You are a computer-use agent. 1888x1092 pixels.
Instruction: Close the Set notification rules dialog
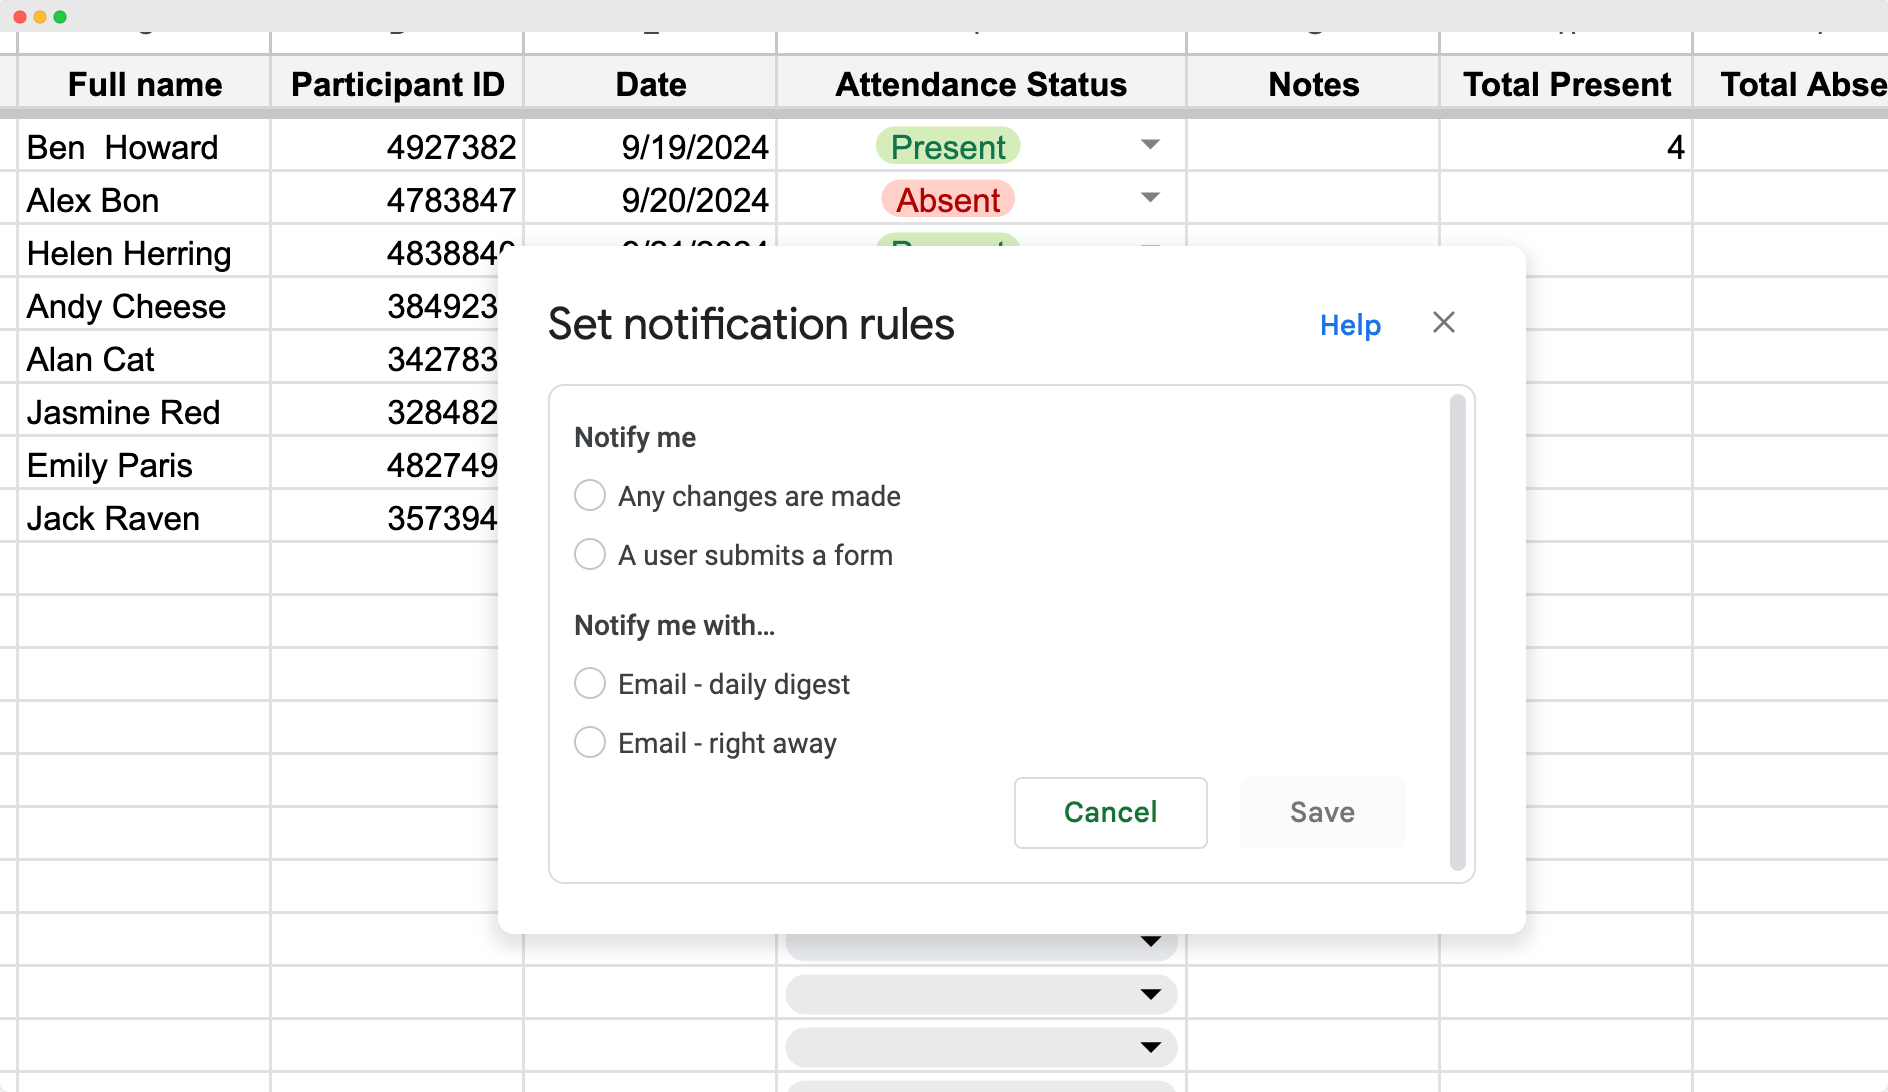click(x=1443, y=323)
